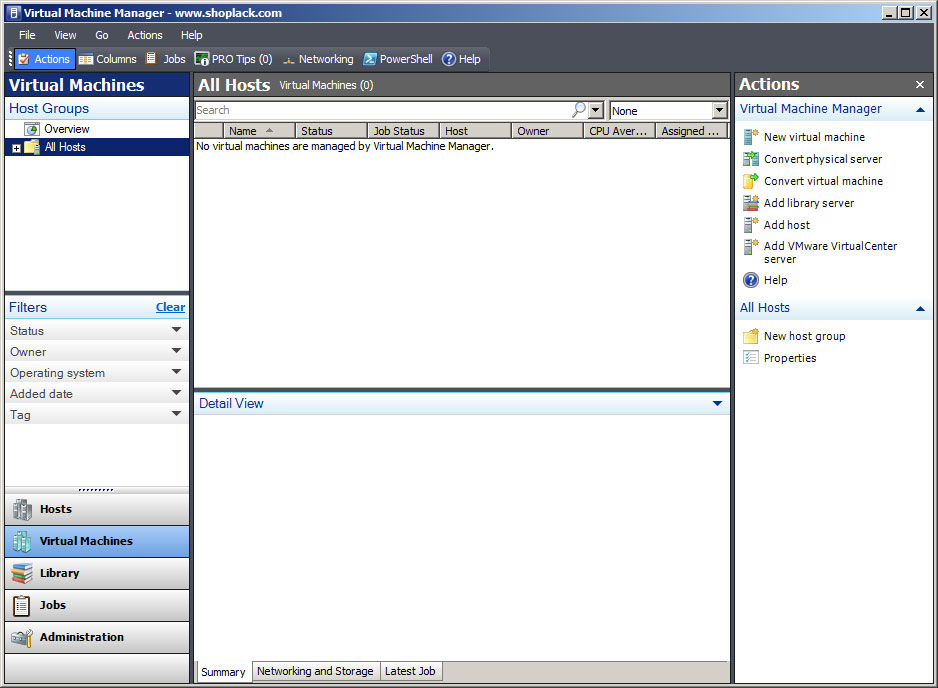Viewport: 938px width, 688px height.
Task: Launch PowerShell from the toolbar
Action: coord(398,59)
